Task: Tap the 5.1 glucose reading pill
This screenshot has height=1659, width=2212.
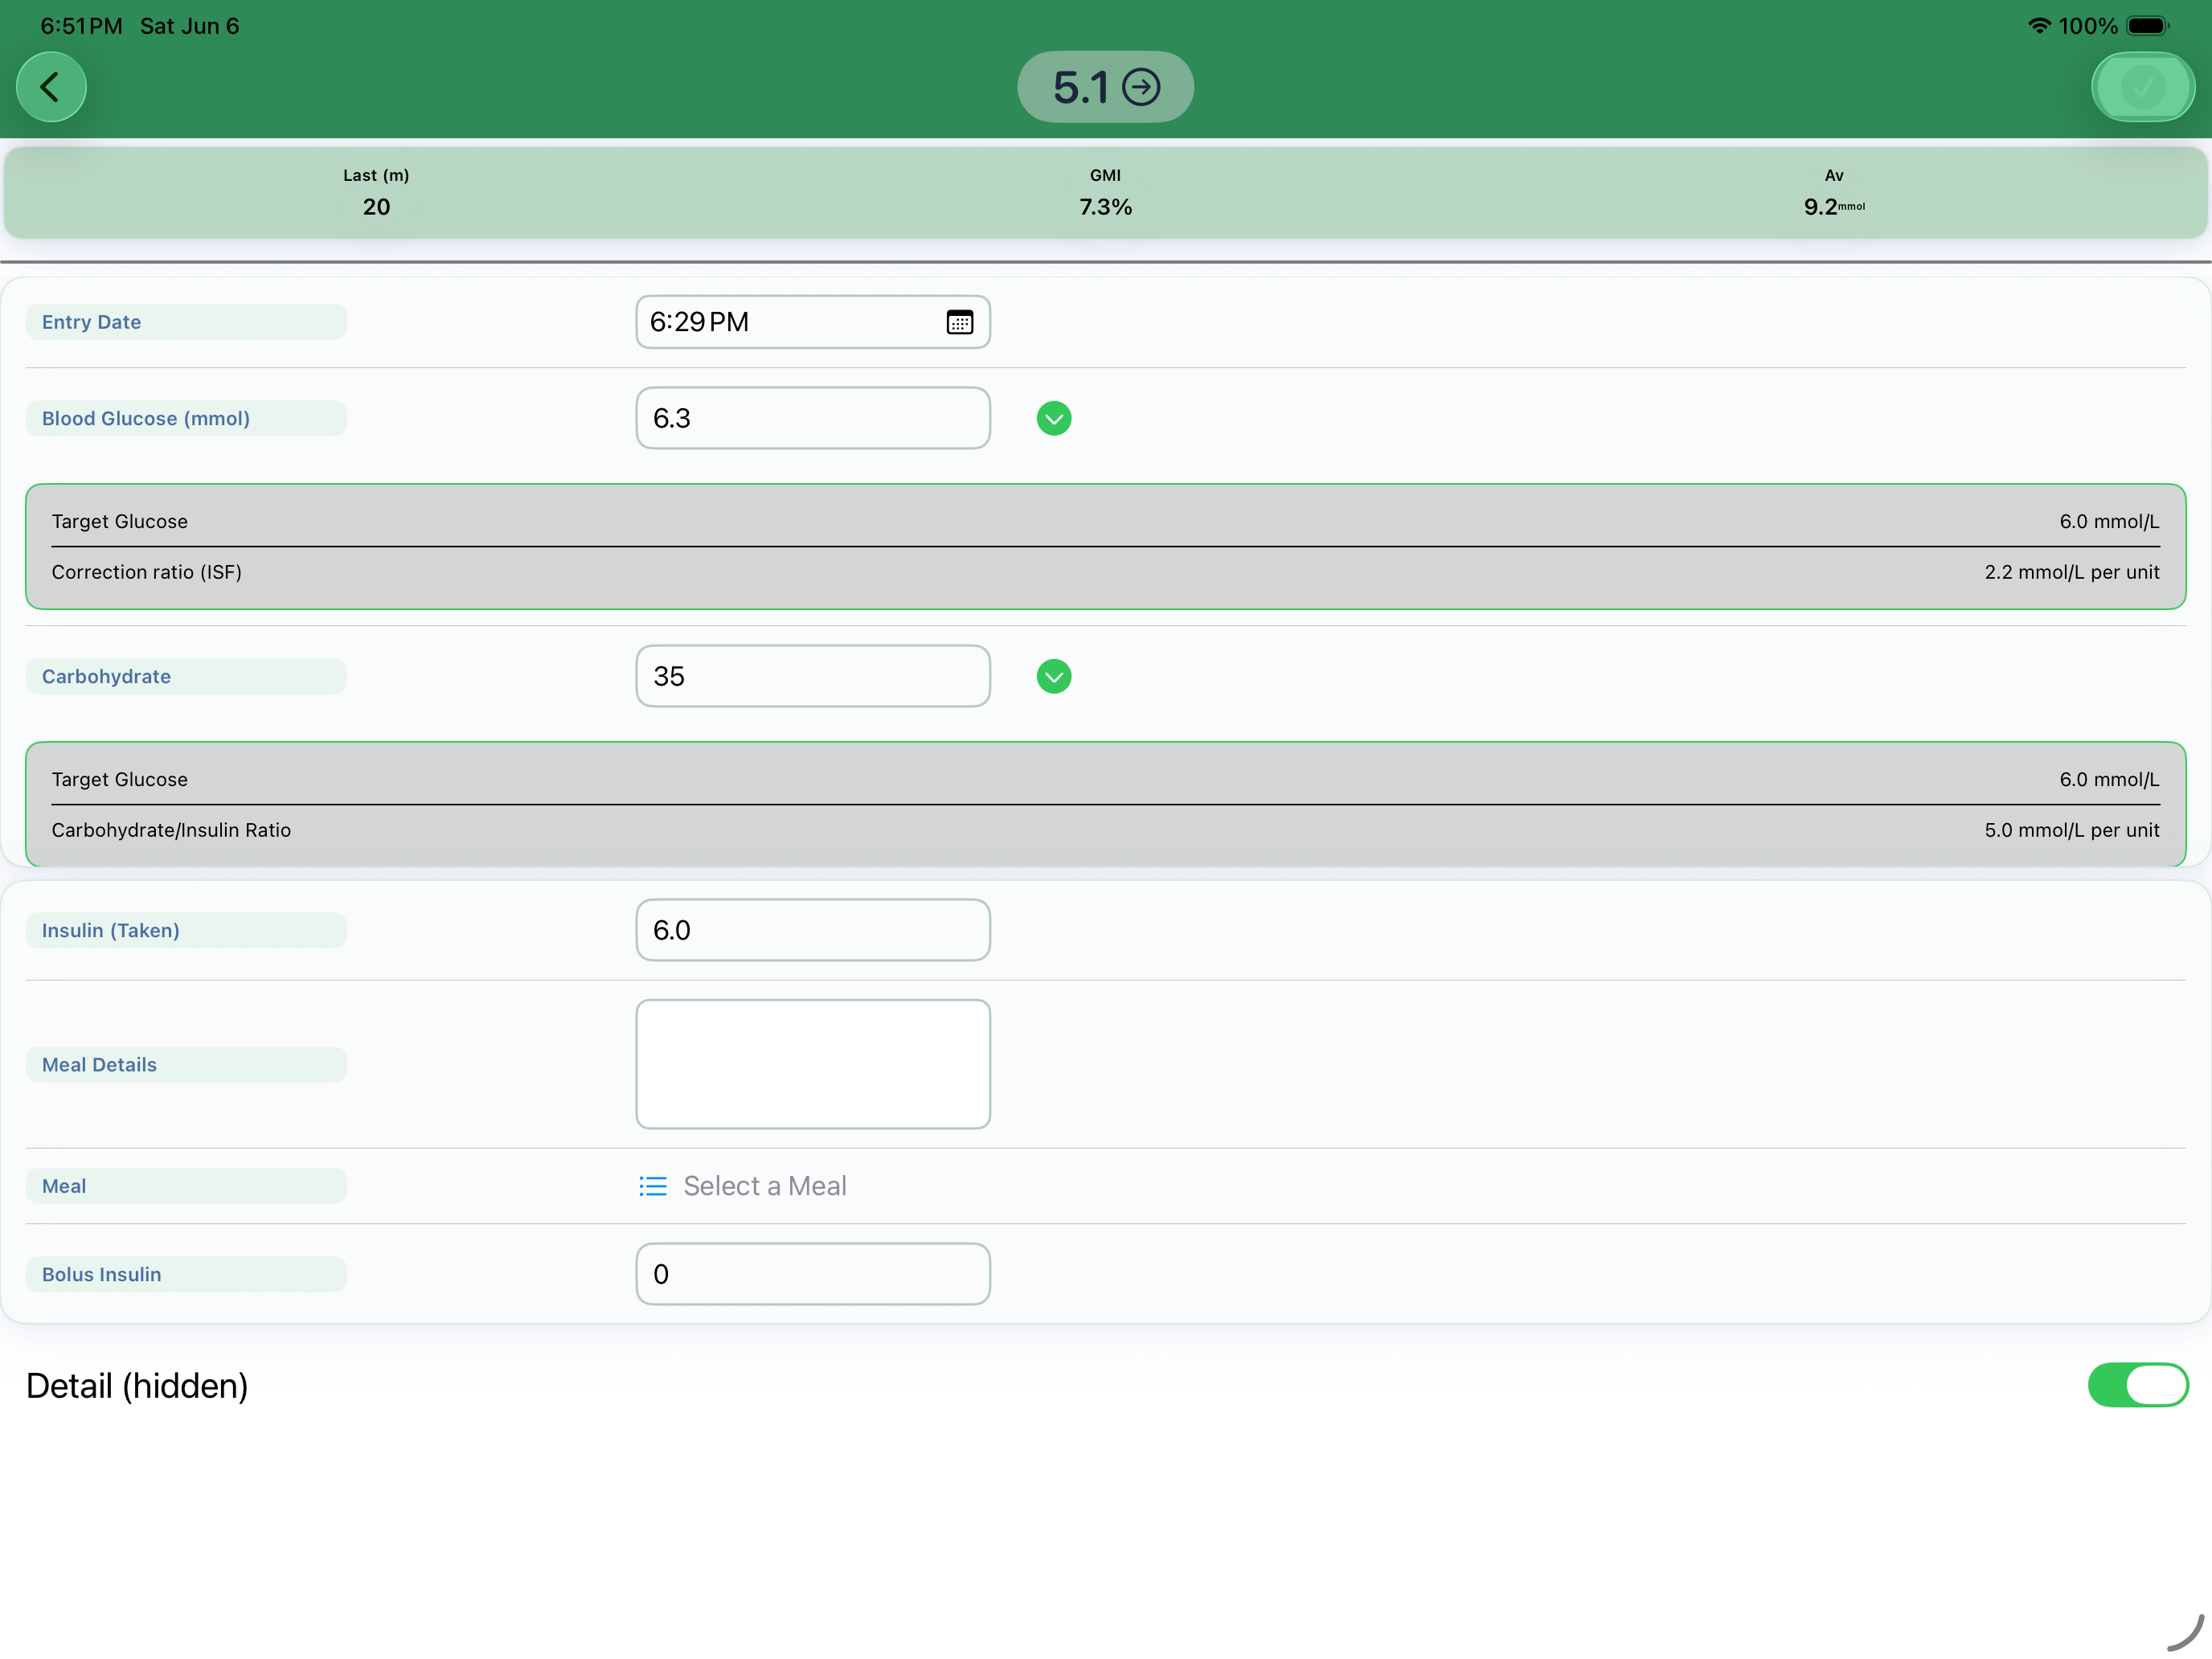Action: tap(1105, 87)
